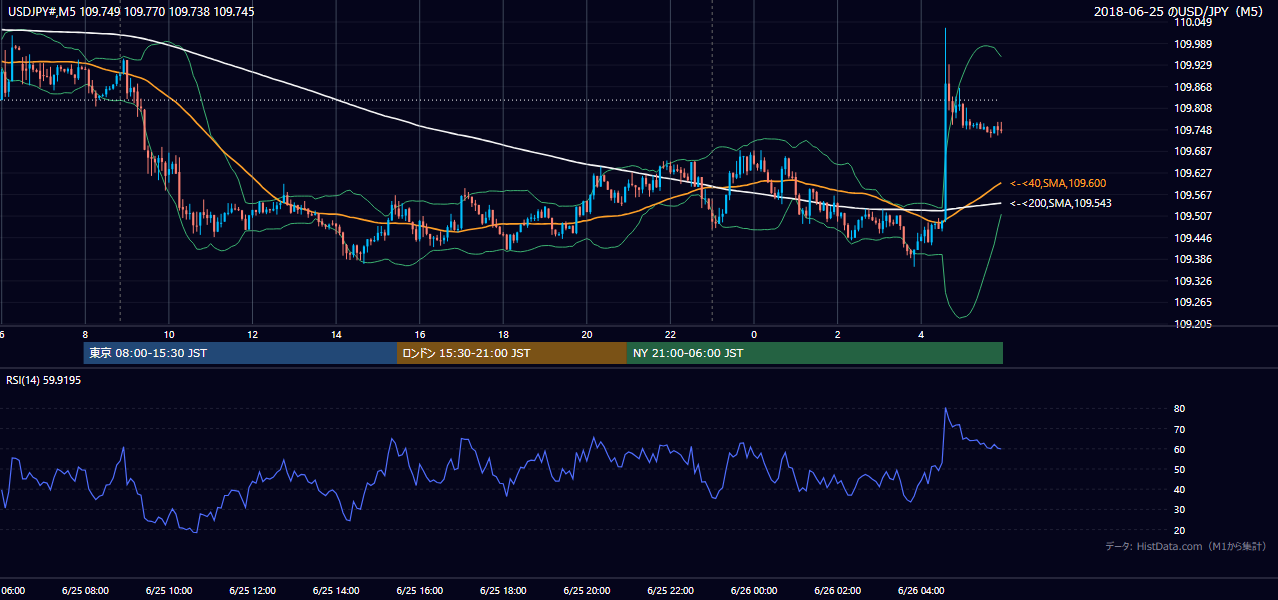Select the ロンドン 15:30-21:00 JST session bar

click(512, 353)
